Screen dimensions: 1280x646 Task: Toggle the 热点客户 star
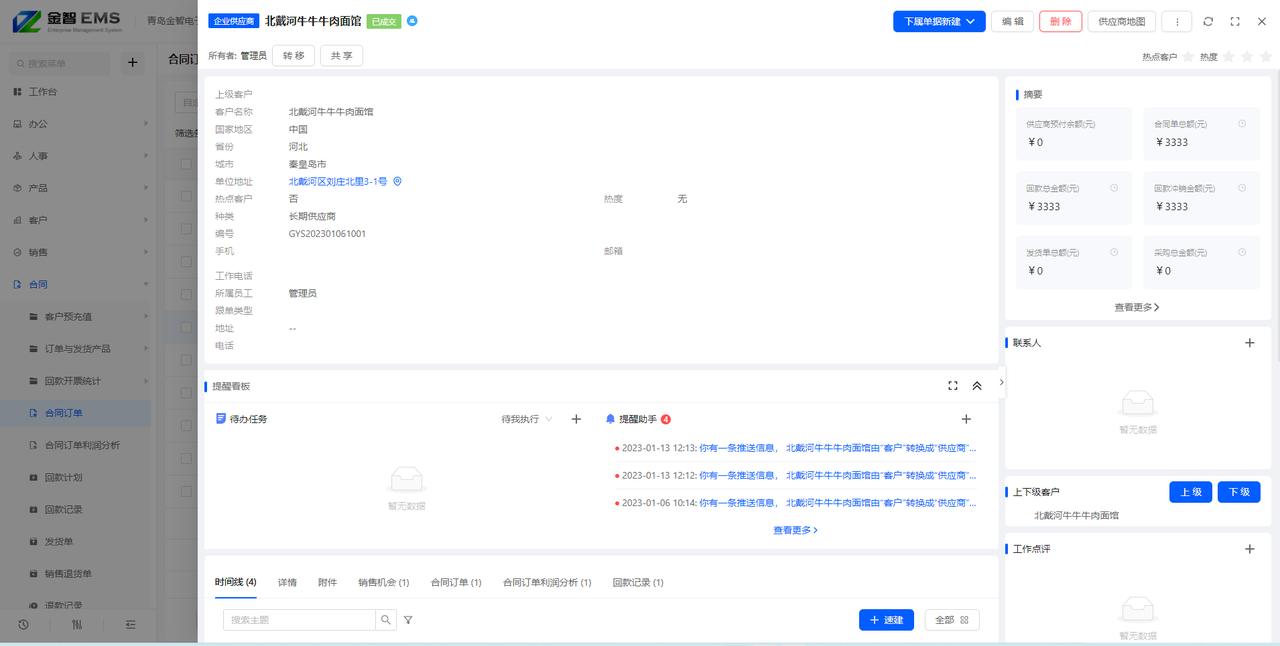(1188, 57)
